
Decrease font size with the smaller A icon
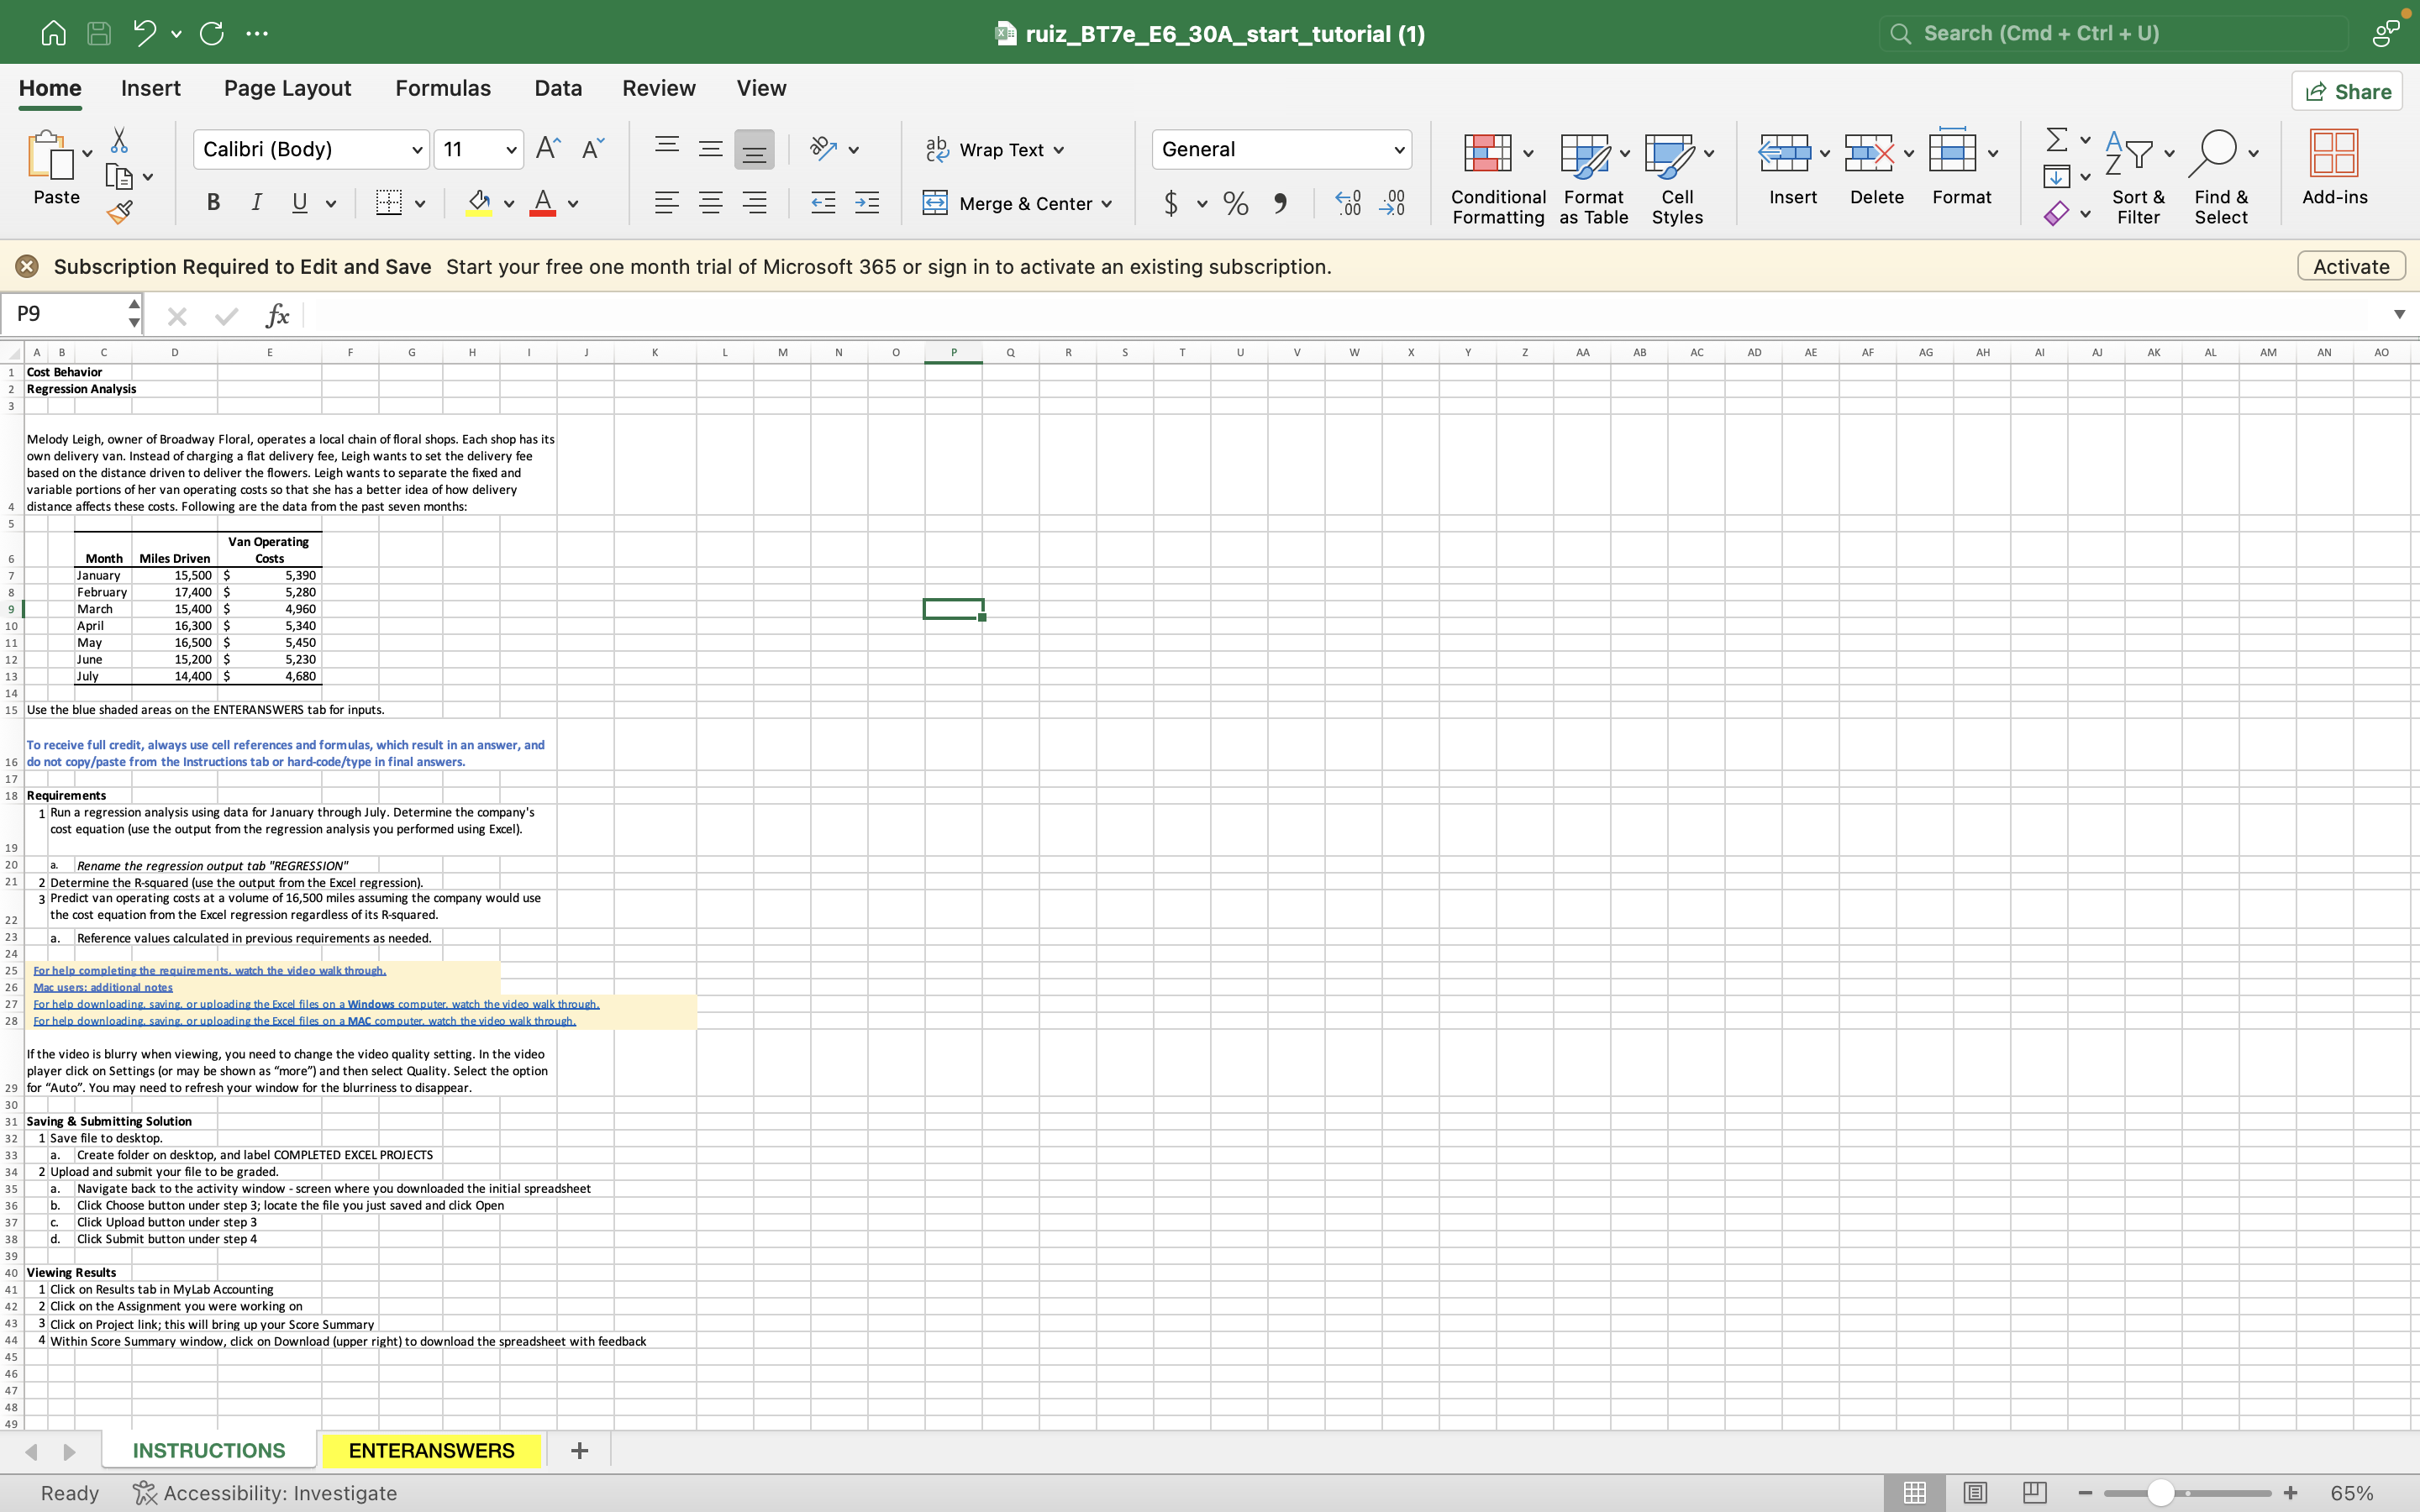click(x=593, y=149)
